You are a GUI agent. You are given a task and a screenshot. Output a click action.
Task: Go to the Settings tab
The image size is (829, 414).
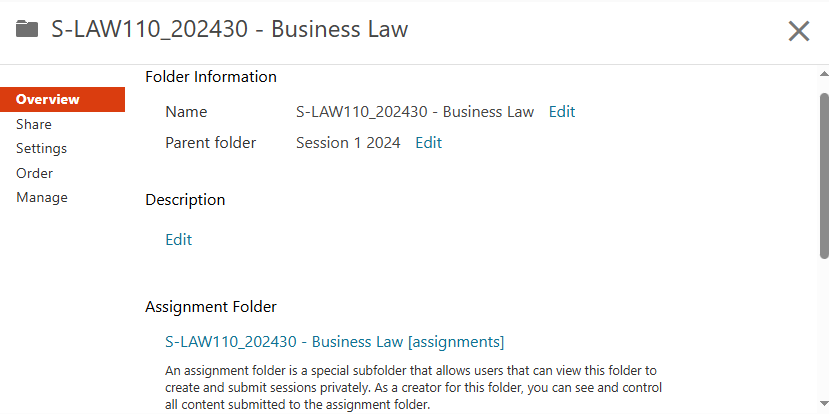41,148
